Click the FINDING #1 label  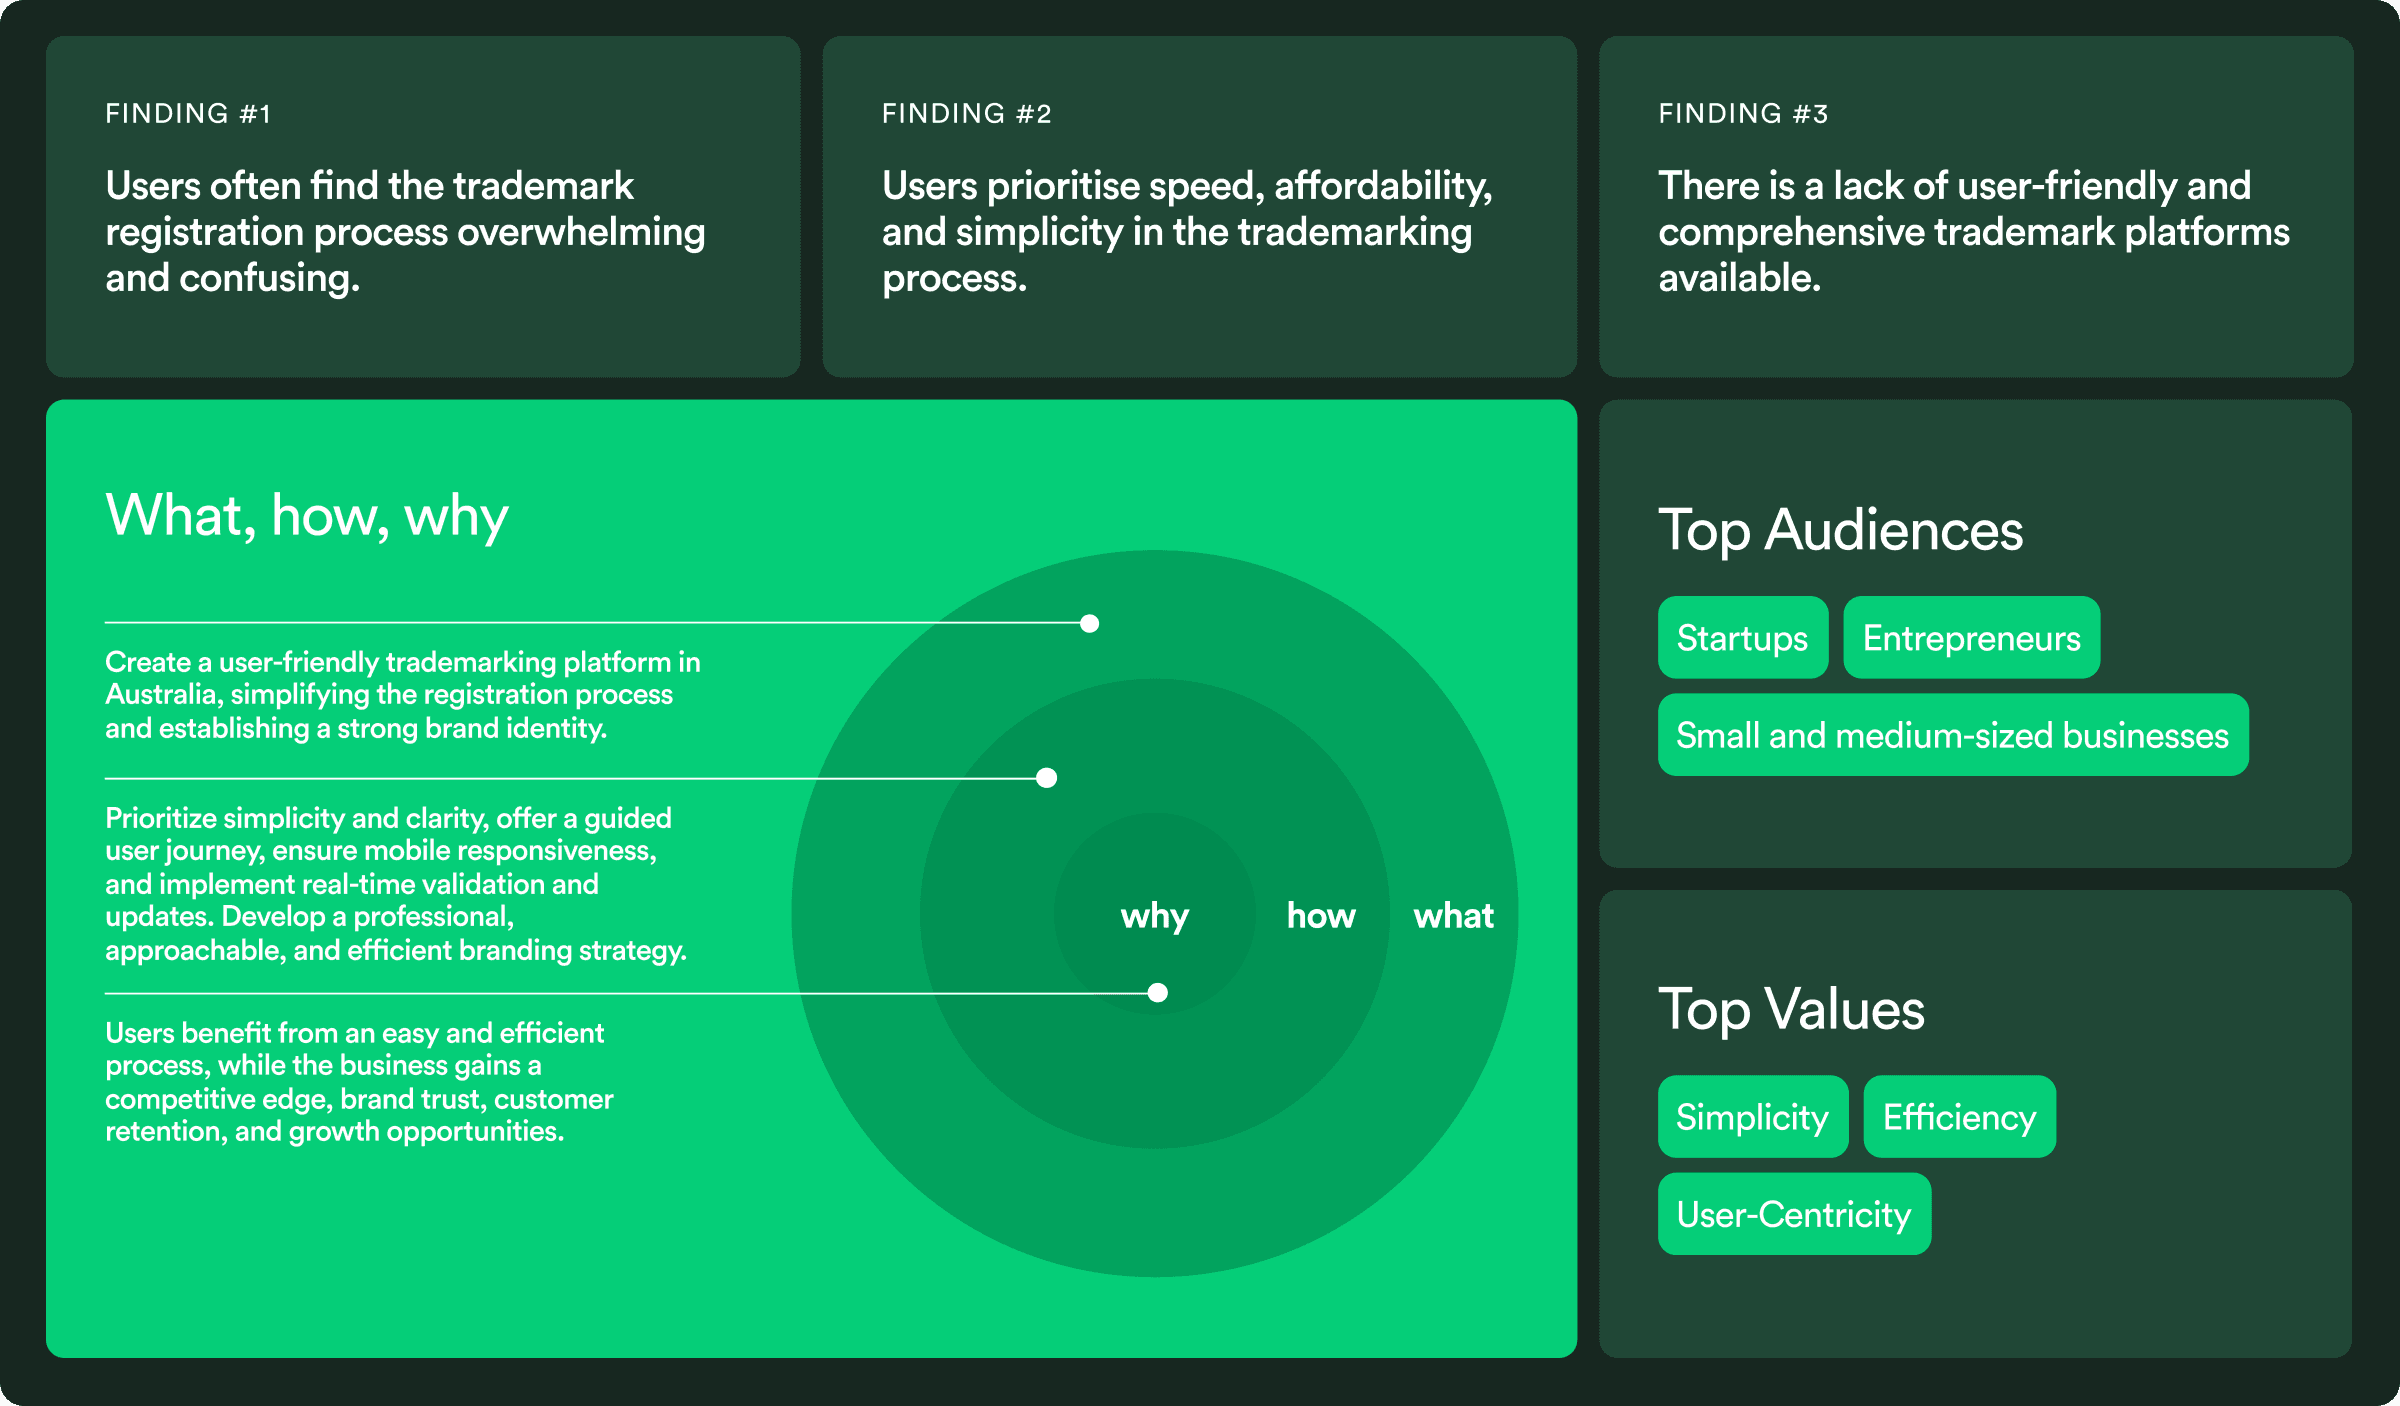pos(188,114)
